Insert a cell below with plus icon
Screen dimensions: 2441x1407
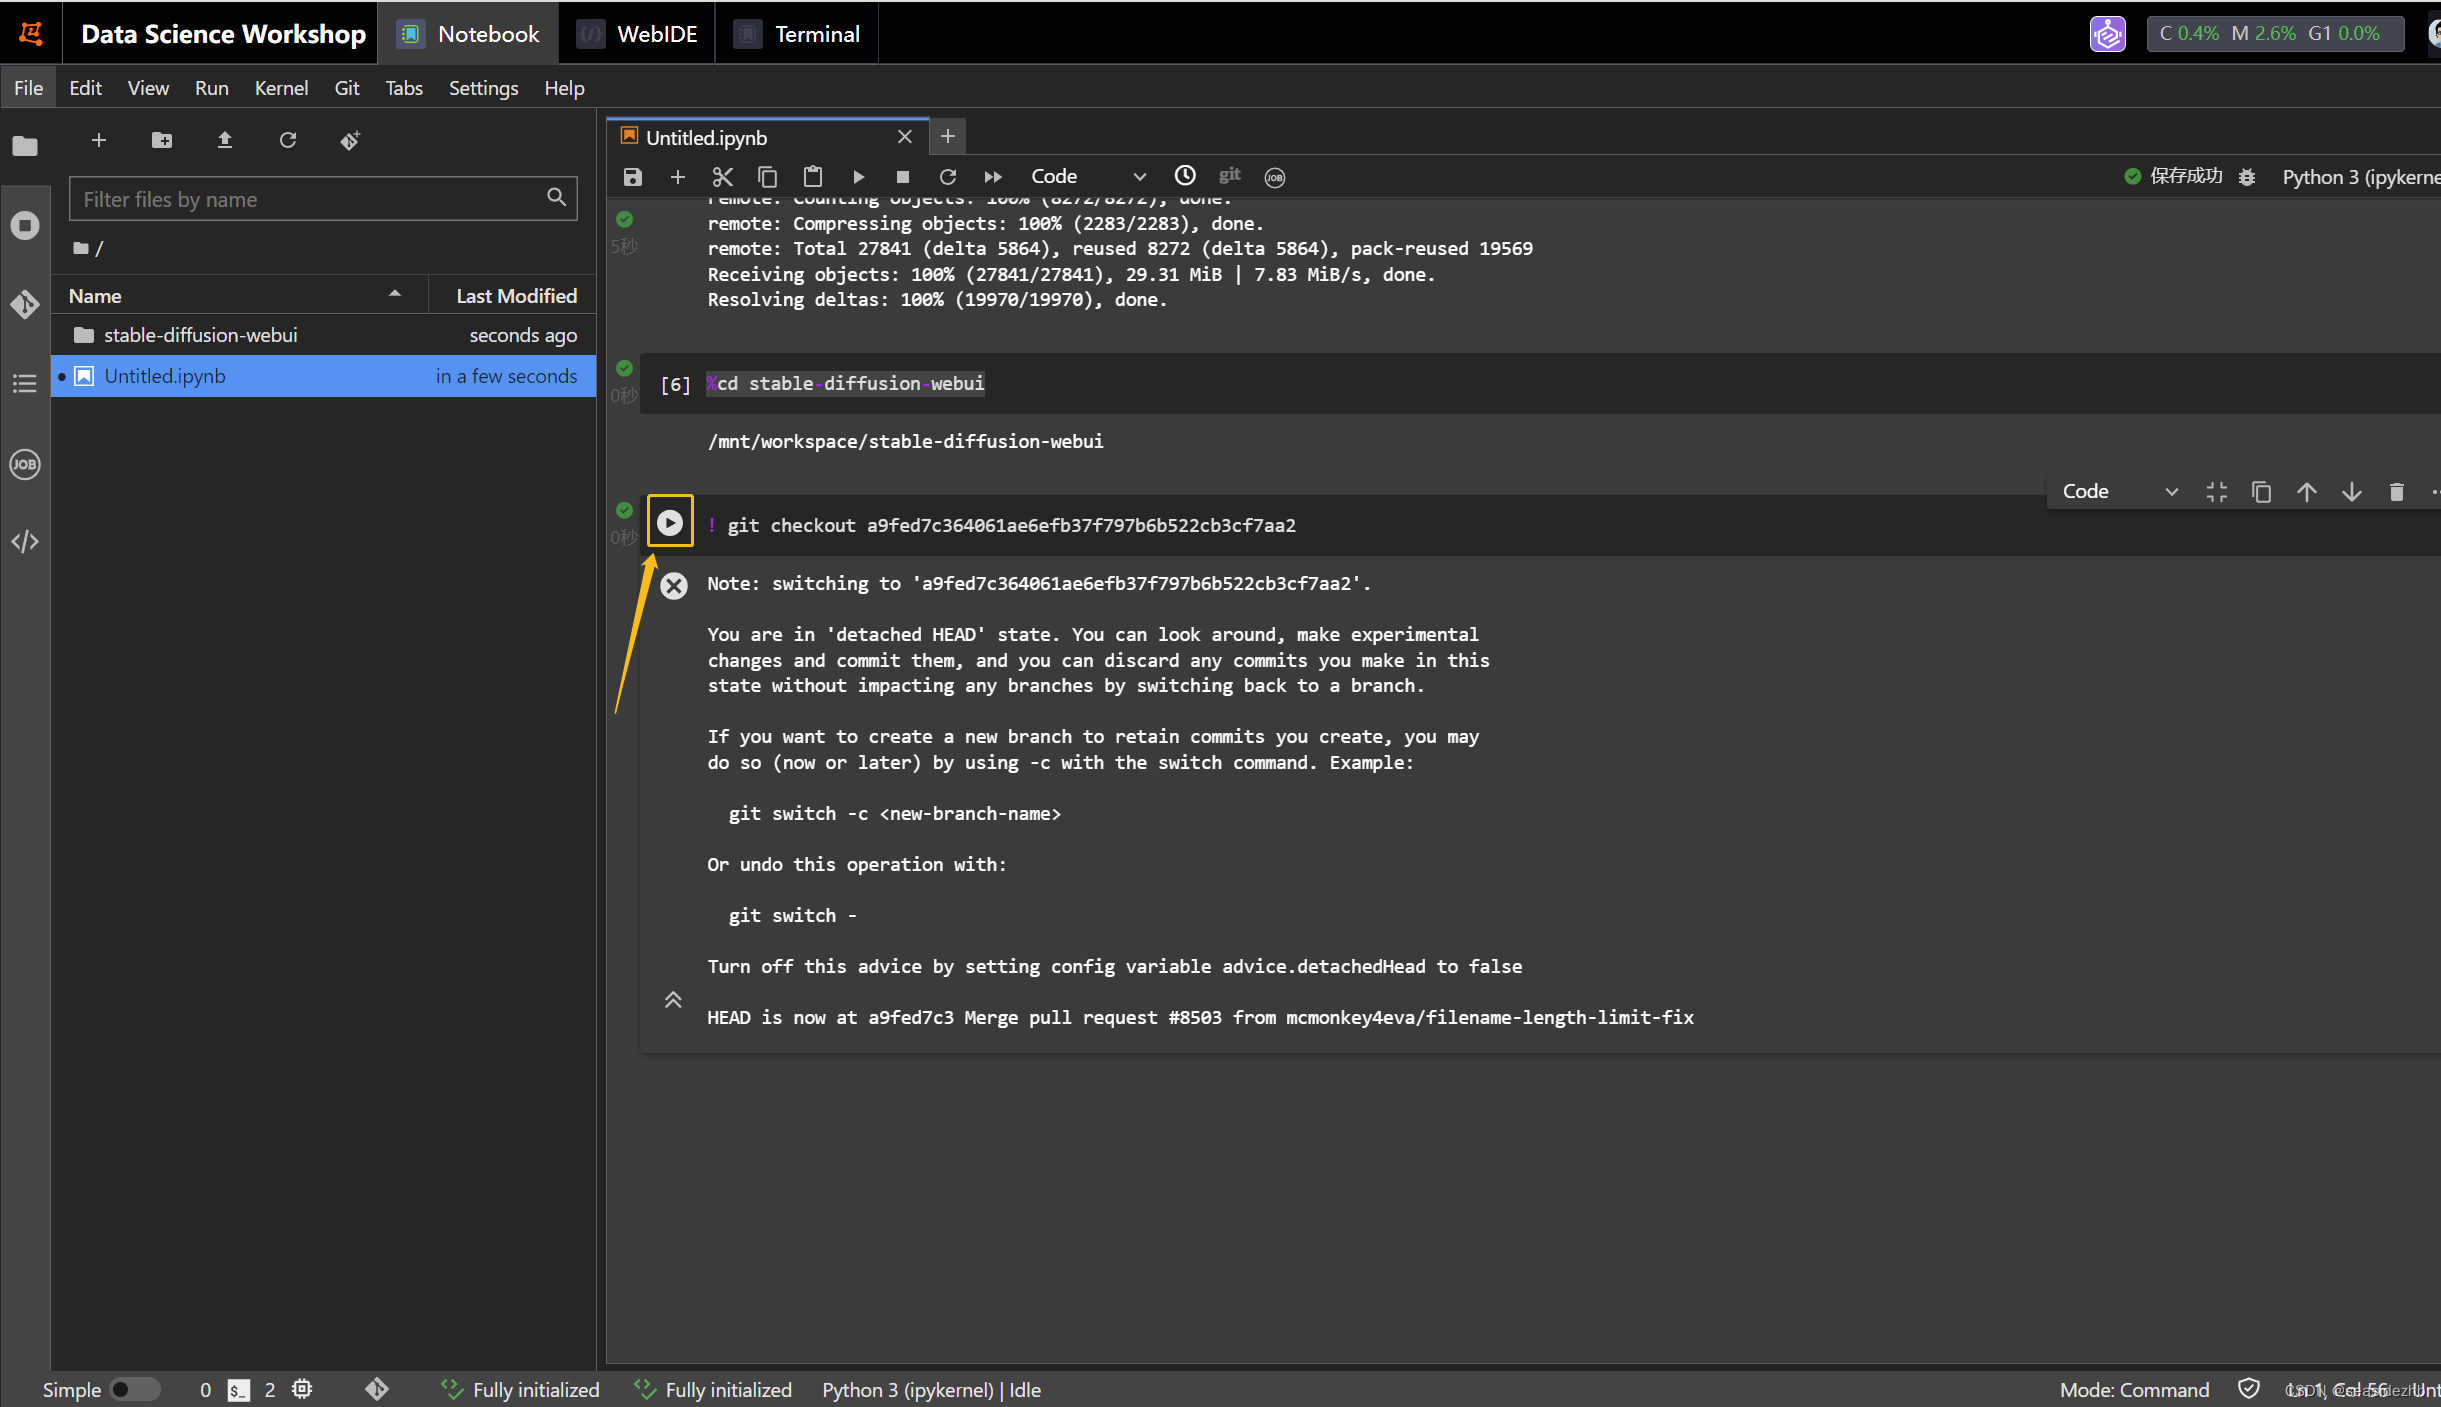pos(677,177)
